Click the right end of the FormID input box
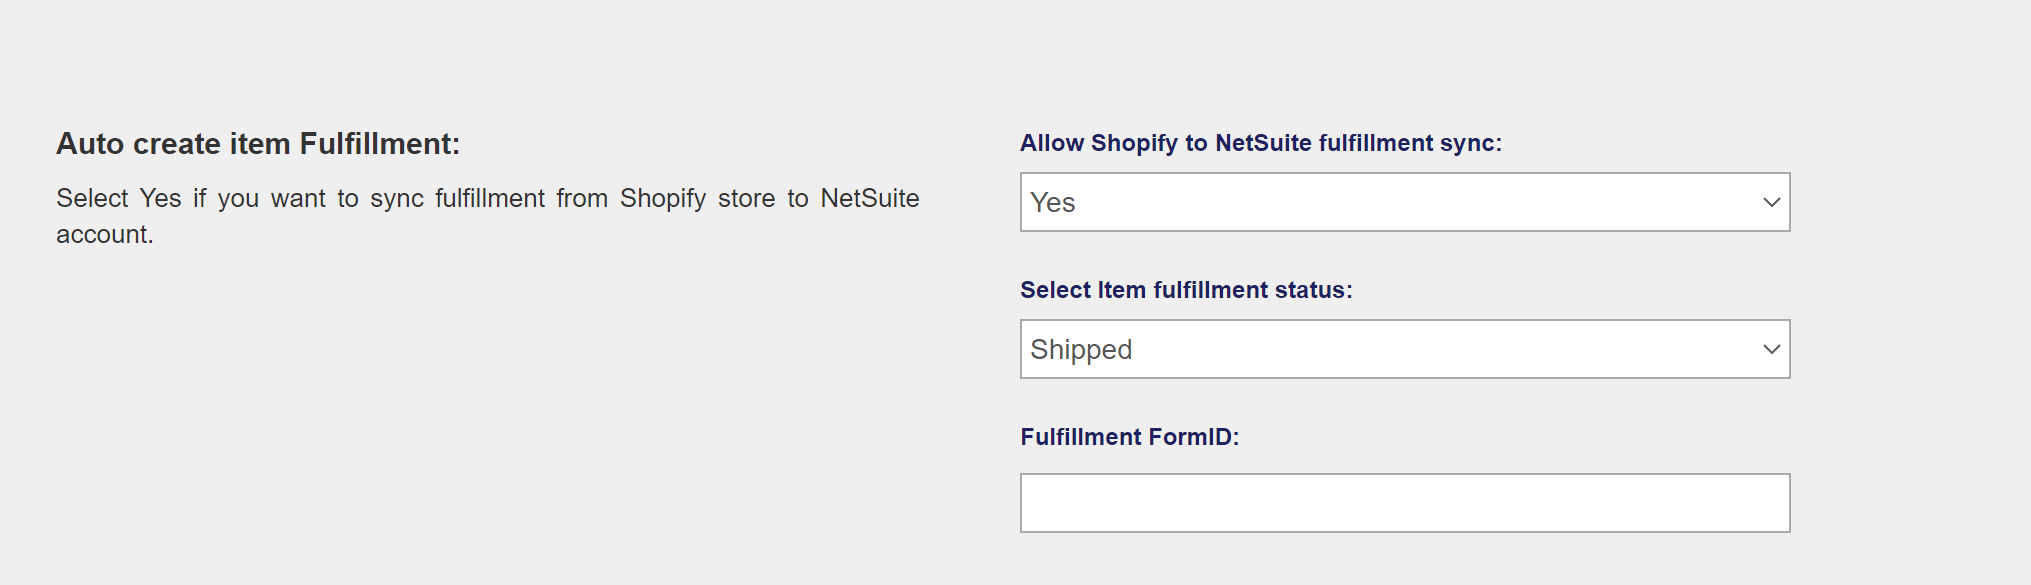Viewport: 2031px width, 585px height. (x=1760, y=503)
